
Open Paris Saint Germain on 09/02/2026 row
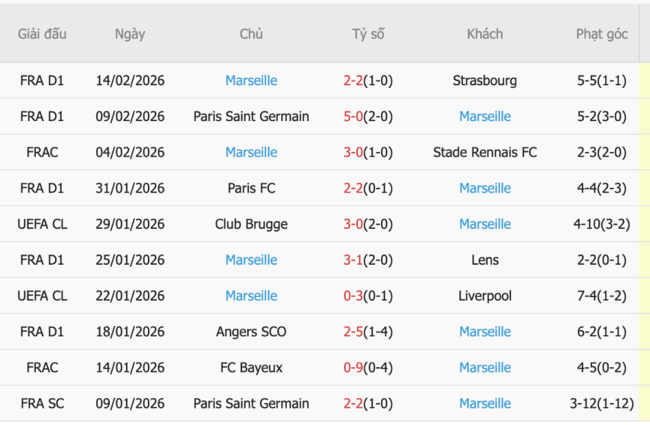pyautogui.click(x=251, y=116)
